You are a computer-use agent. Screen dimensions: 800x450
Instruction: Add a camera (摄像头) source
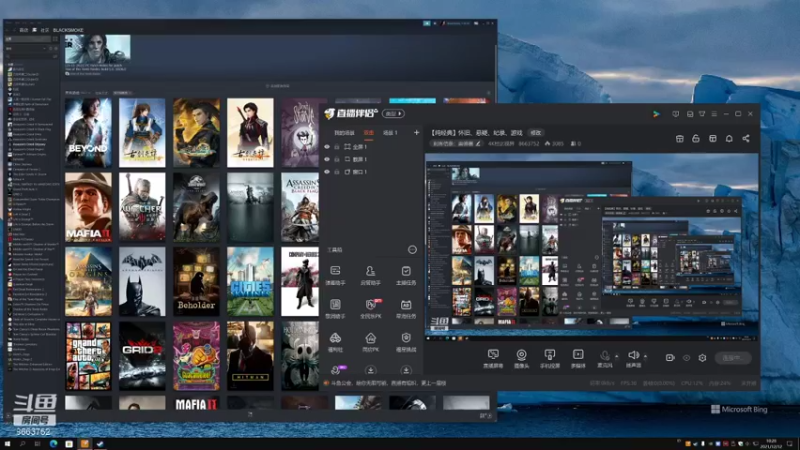(x=521, y=358)
